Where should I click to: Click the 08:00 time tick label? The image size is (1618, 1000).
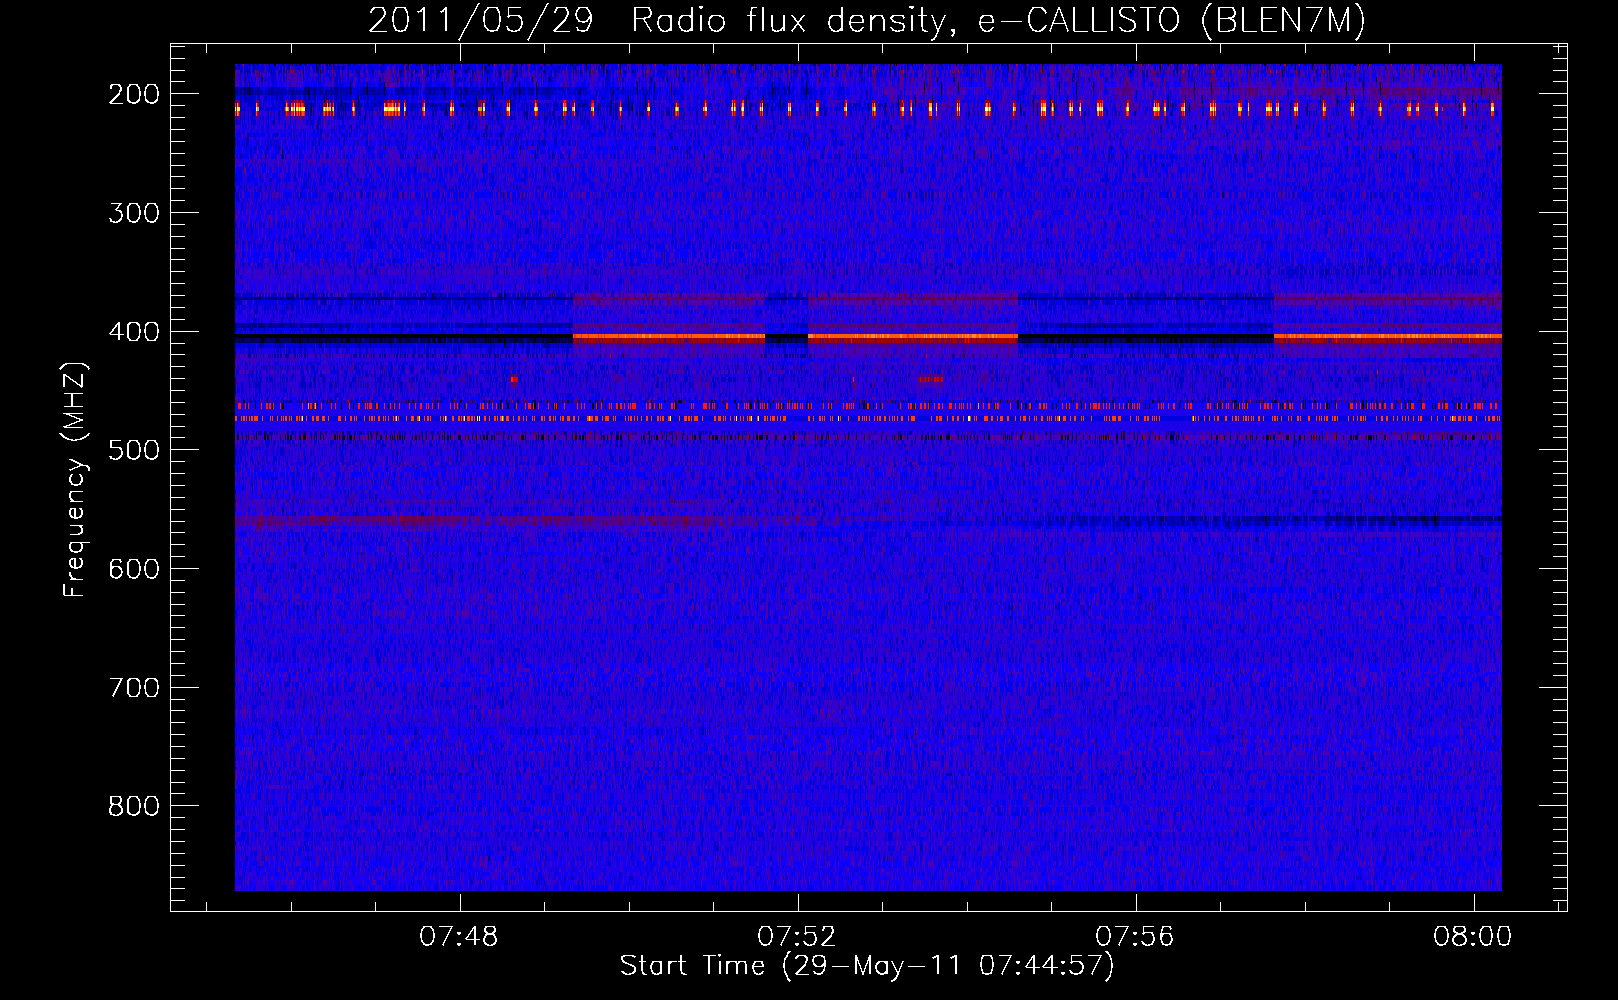(x=1473, y=937)
